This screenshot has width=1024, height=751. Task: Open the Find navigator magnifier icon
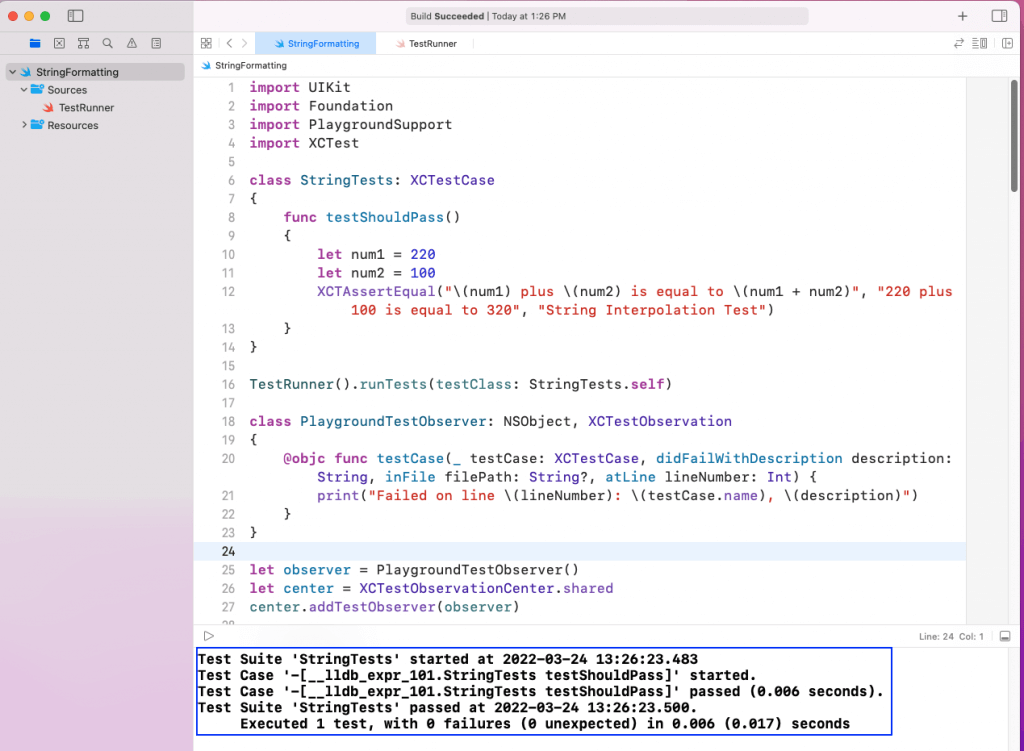[107, 43]
